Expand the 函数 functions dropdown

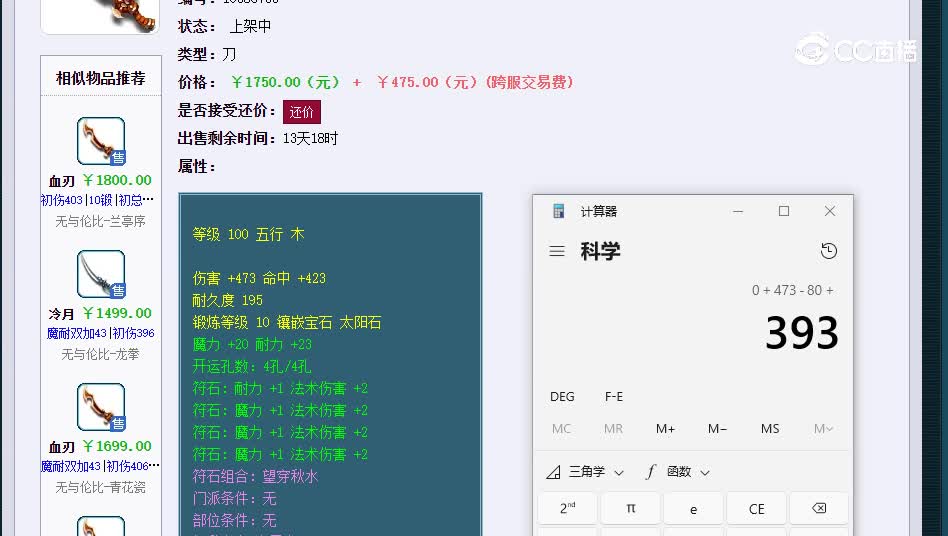coord(677,472)
